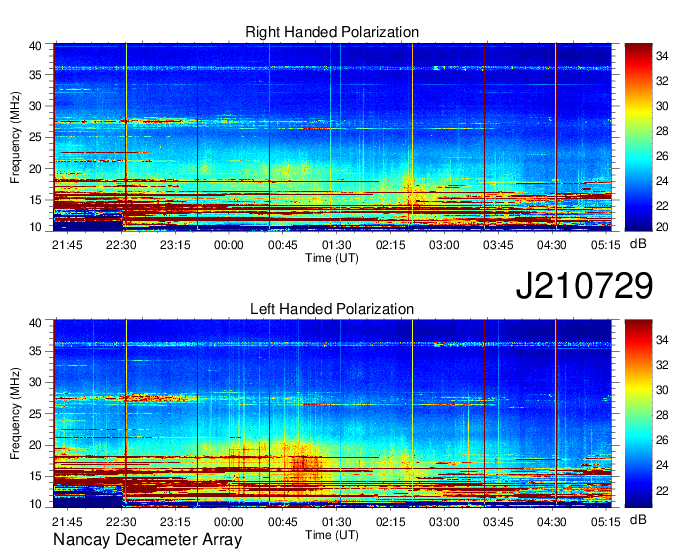
Task: Click "Frequency (MHz)" axis label of Left Handed plot
Action: click(x=15, y=414)
